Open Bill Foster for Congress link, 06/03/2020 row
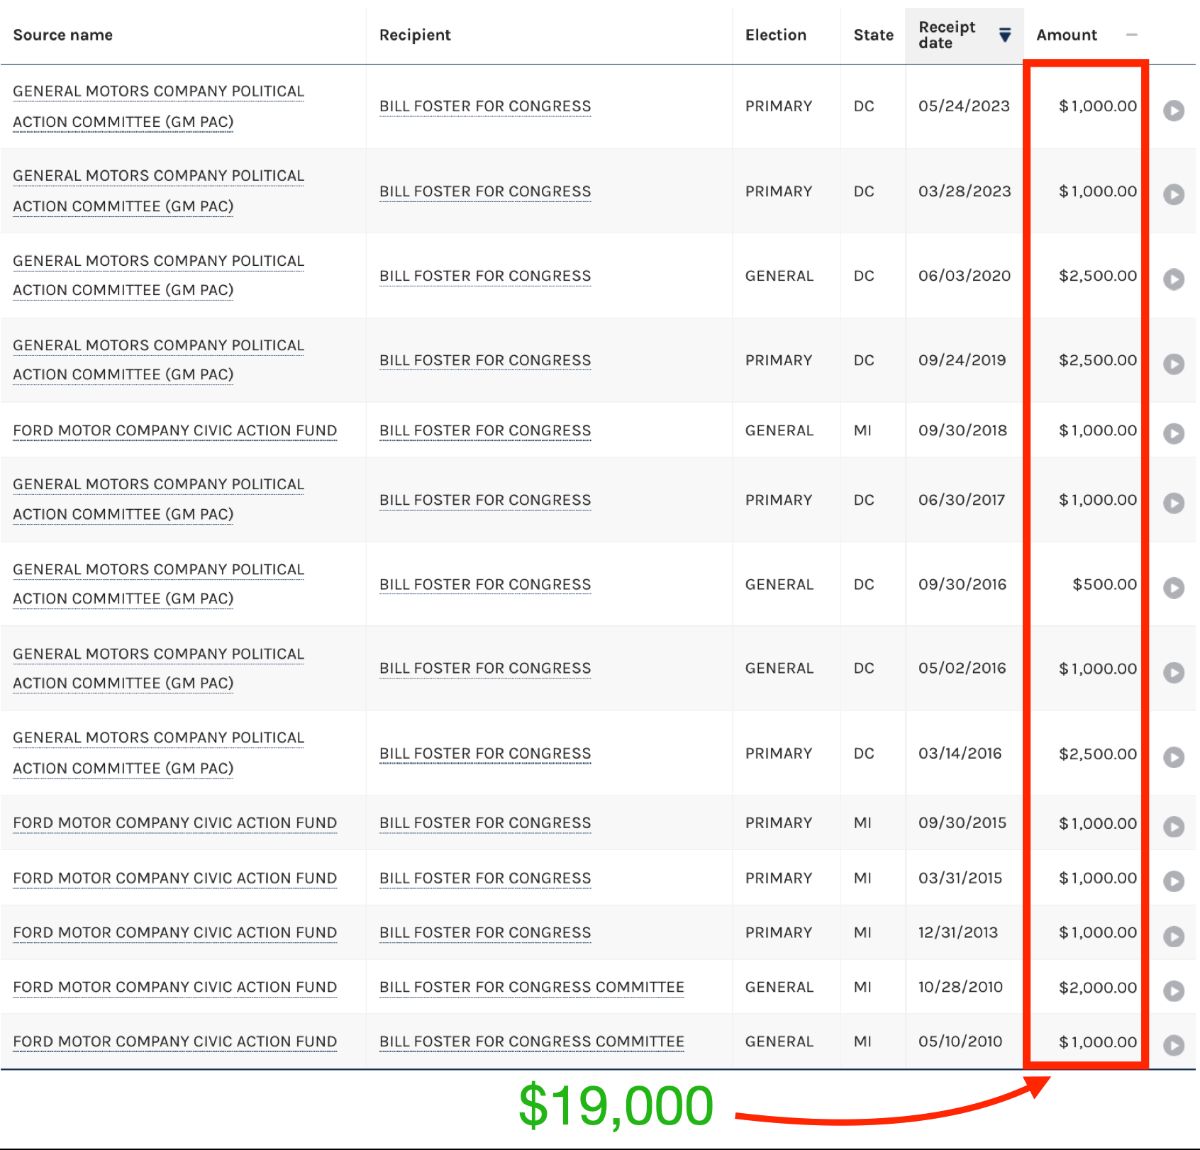 (485, 276)
